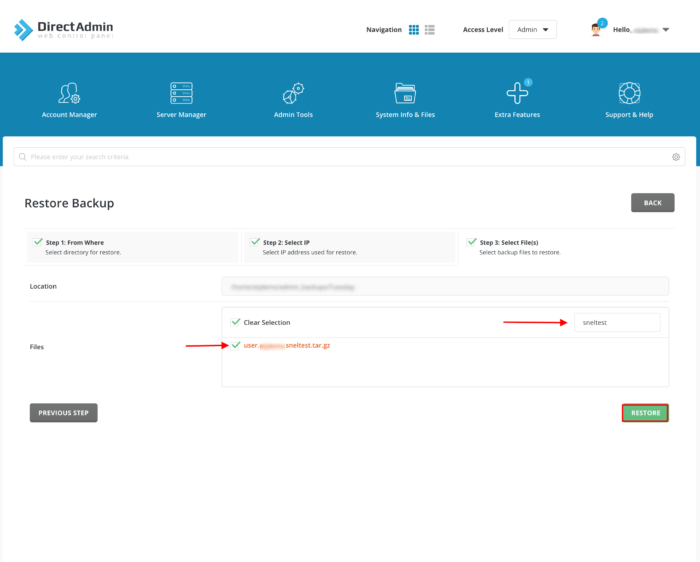Click the Previous Step button
The image size is (700, 562).
tap(64, 413)
